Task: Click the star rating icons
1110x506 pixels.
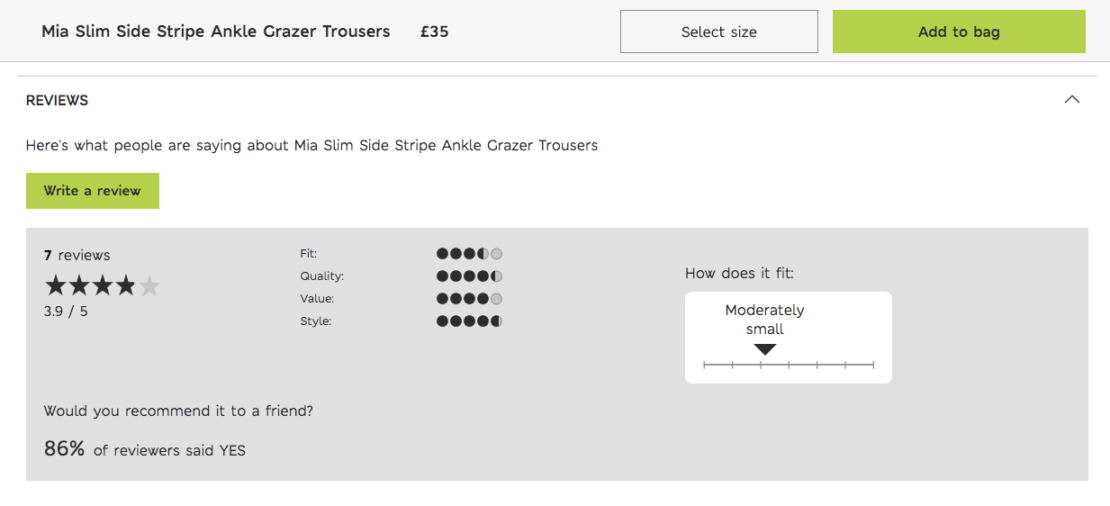Action: [103, 287]
